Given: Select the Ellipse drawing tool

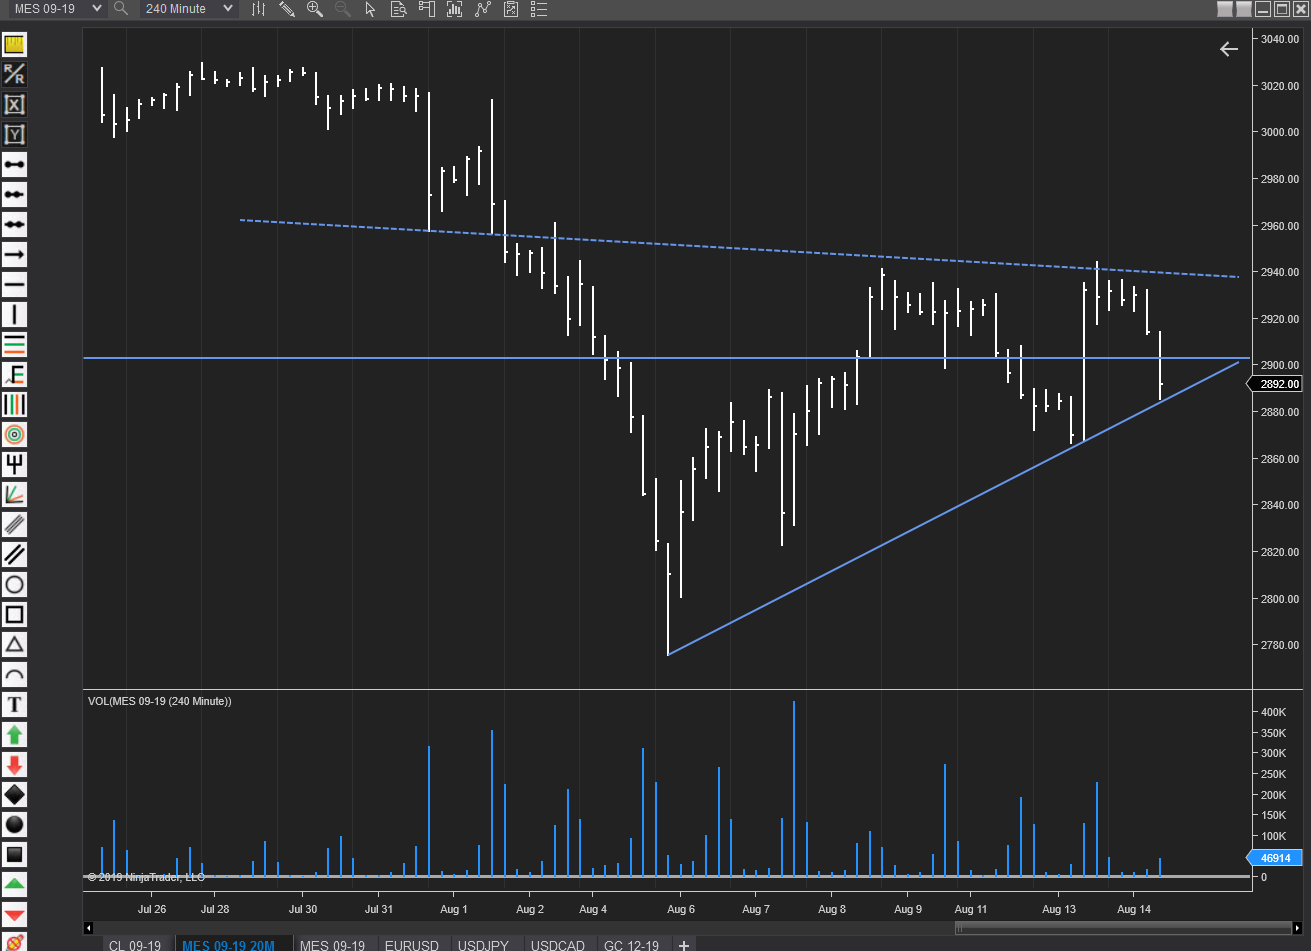Looking at the screenshot, I should click(14, 584).
